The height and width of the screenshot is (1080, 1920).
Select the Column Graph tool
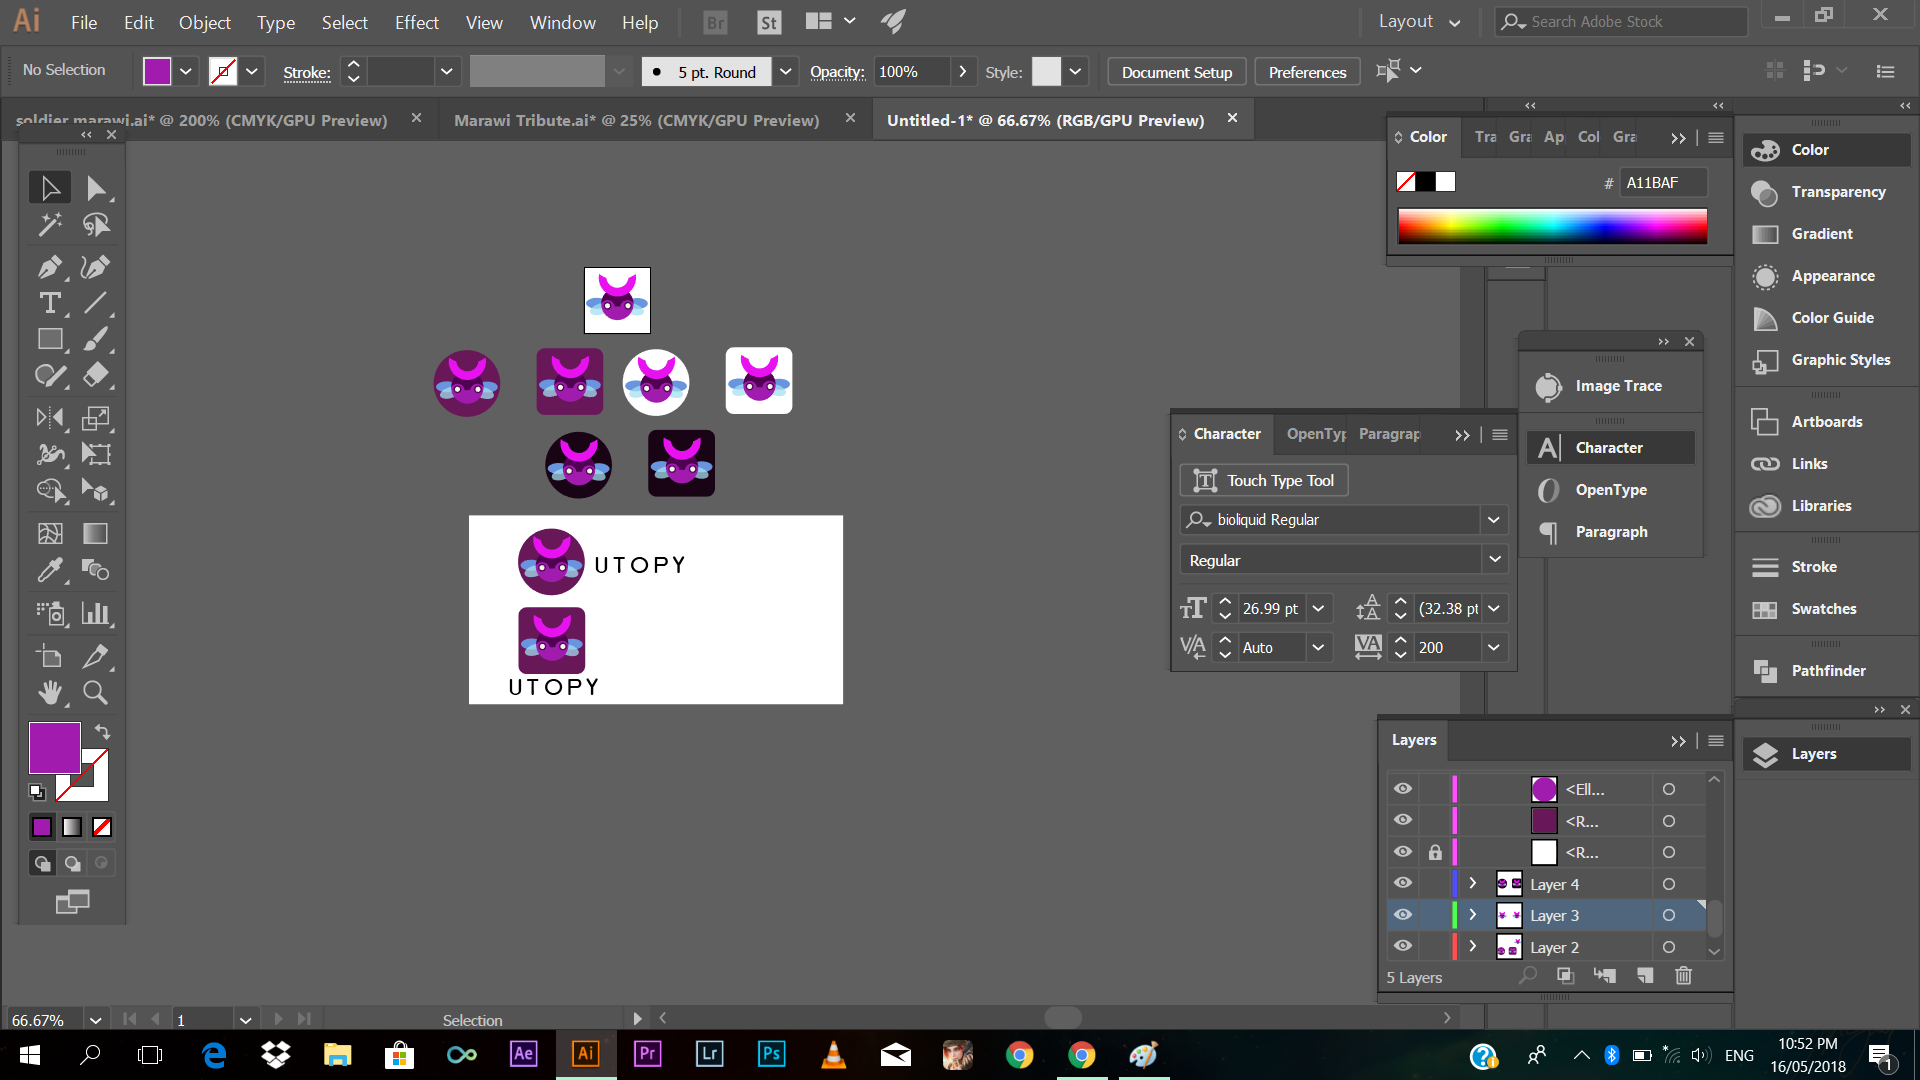coord(96,613)
